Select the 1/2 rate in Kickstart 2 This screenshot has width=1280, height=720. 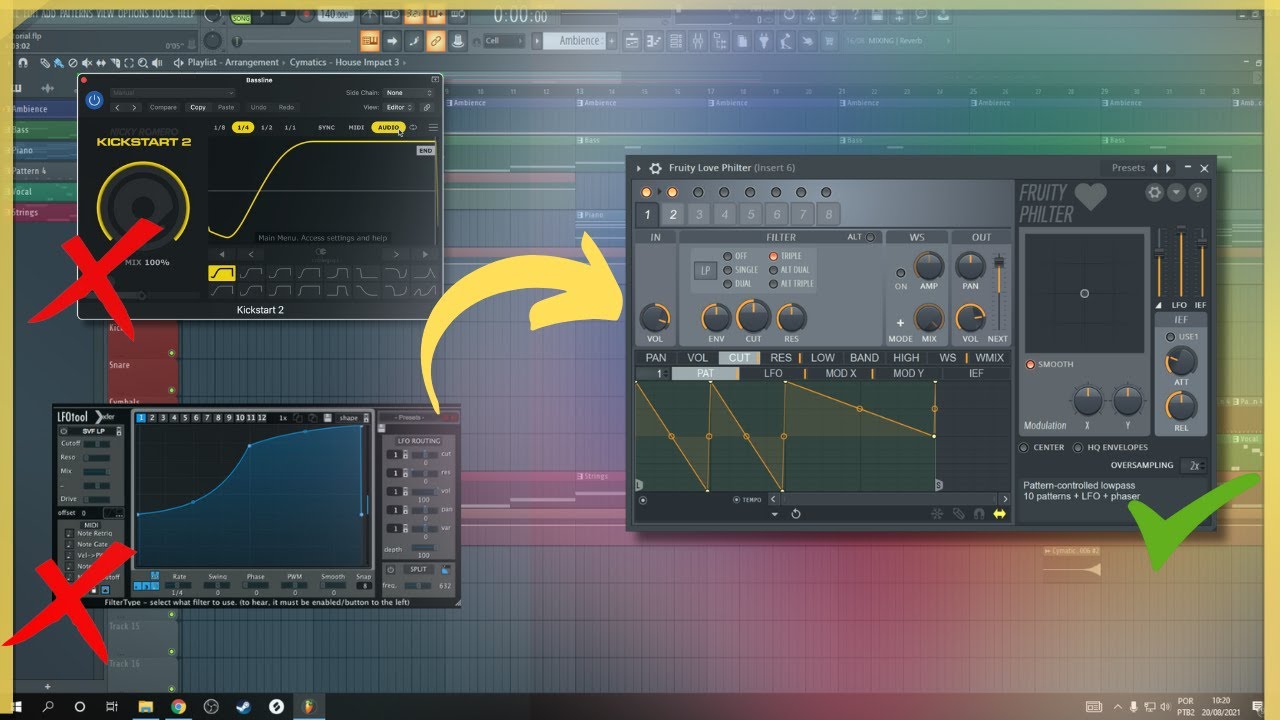tap(267, 128)
